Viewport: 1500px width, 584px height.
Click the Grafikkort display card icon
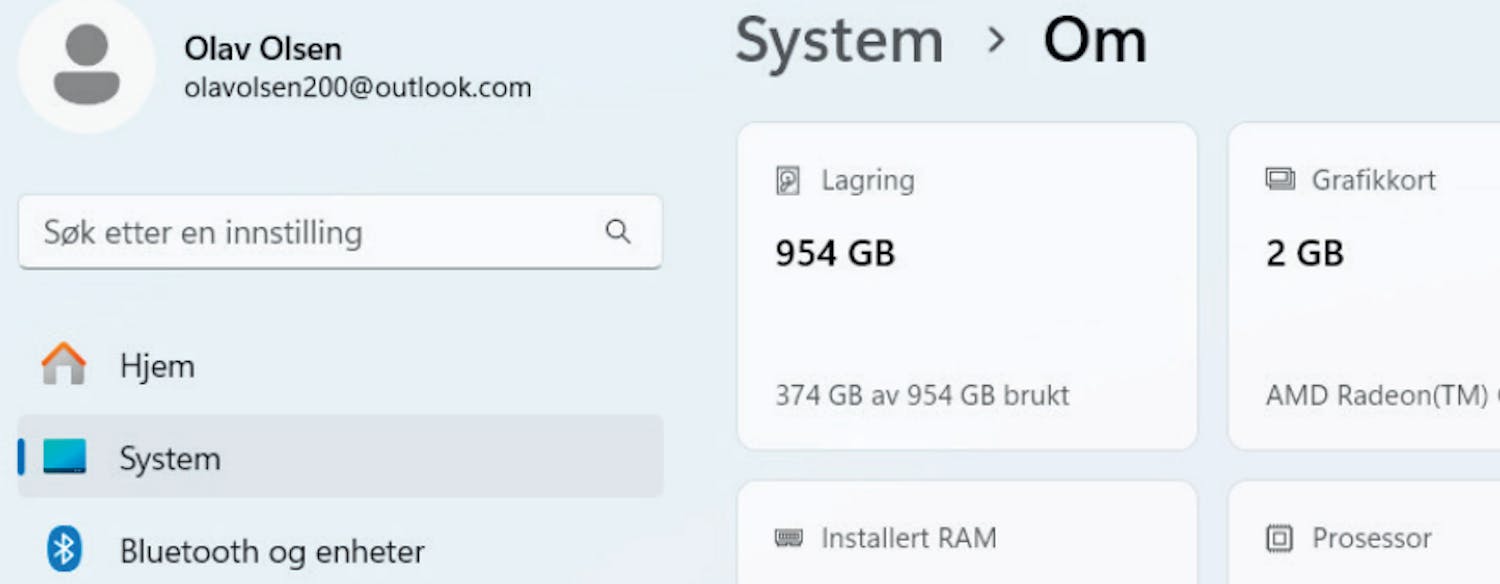pos(1279,180)
